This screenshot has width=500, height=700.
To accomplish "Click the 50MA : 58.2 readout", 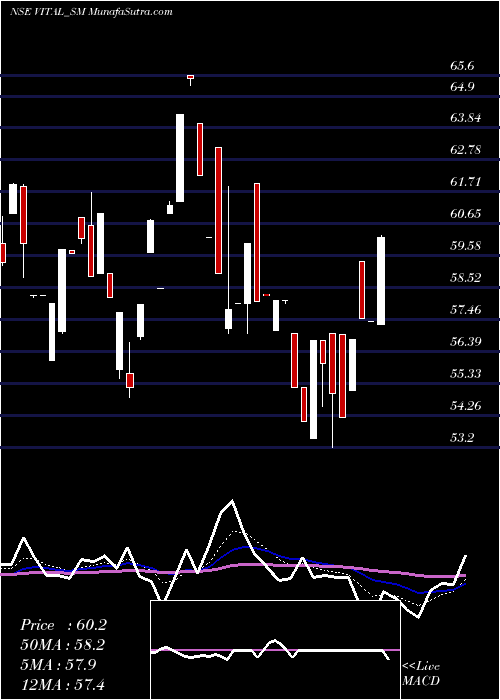I will [63, 645].
